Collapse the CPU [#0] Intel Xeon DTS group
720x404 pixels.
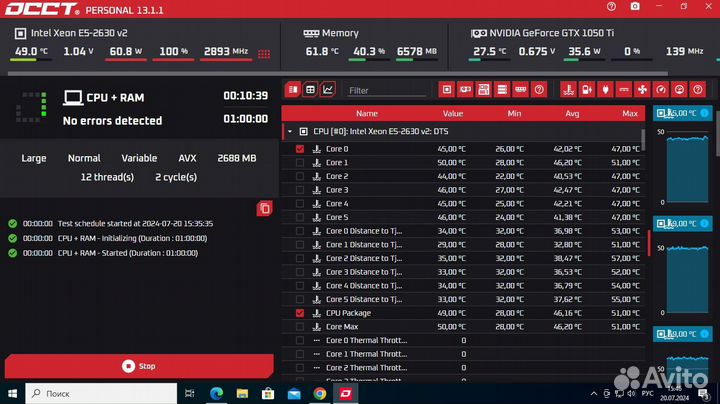tap(289, 131)
